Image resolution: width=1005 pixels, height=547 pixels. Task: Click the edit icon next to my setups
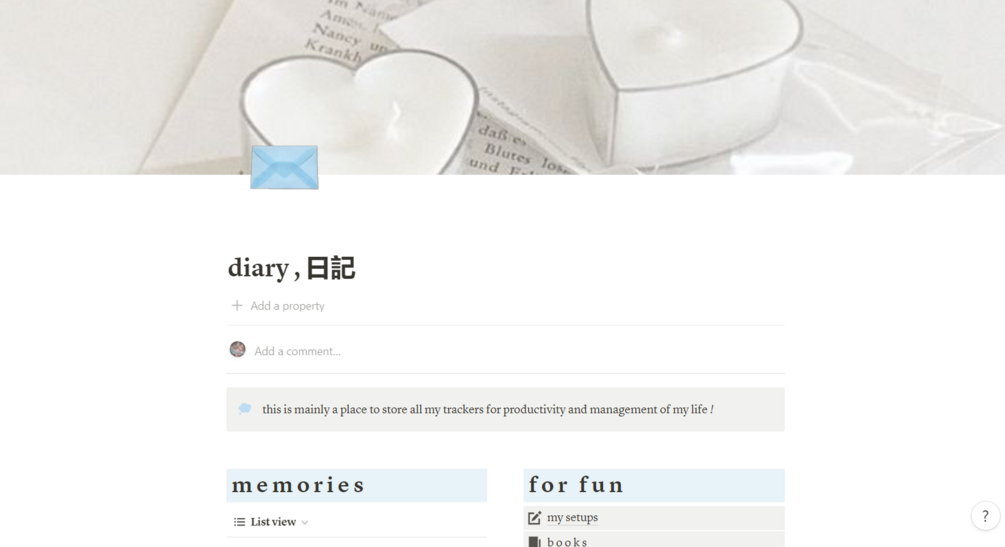coord(535,518)
